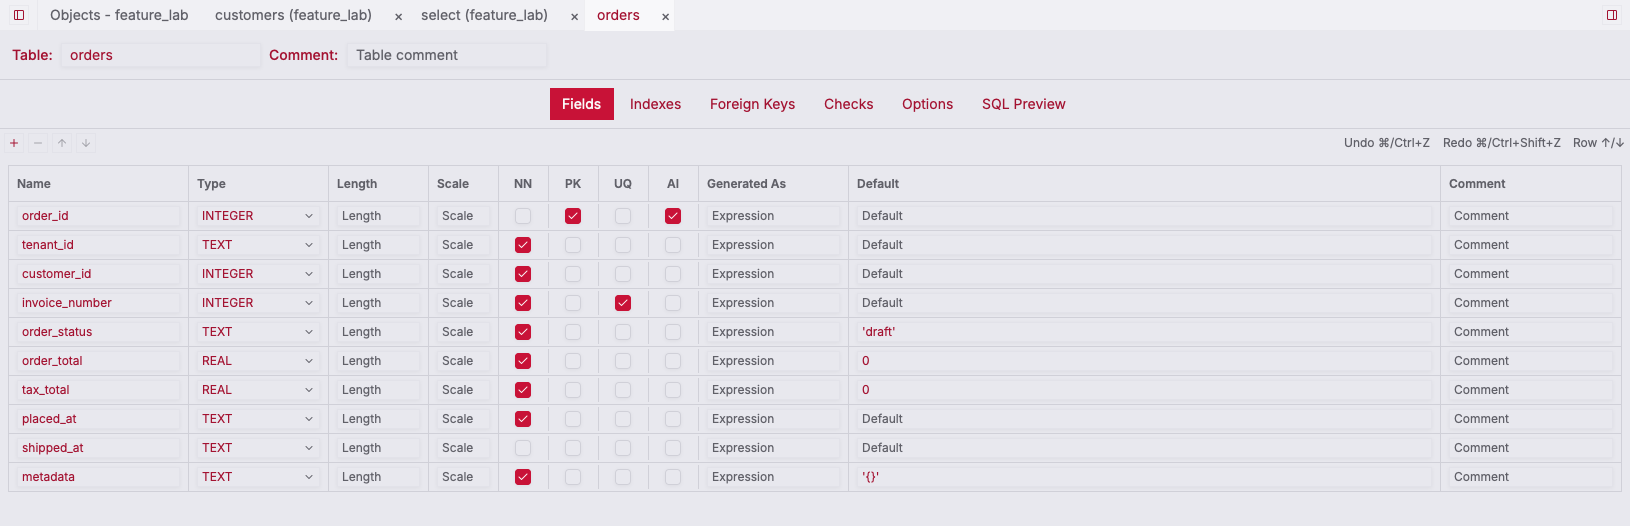
Task: Toggle the left sidebar panel icon
Action: click(19, 15)
